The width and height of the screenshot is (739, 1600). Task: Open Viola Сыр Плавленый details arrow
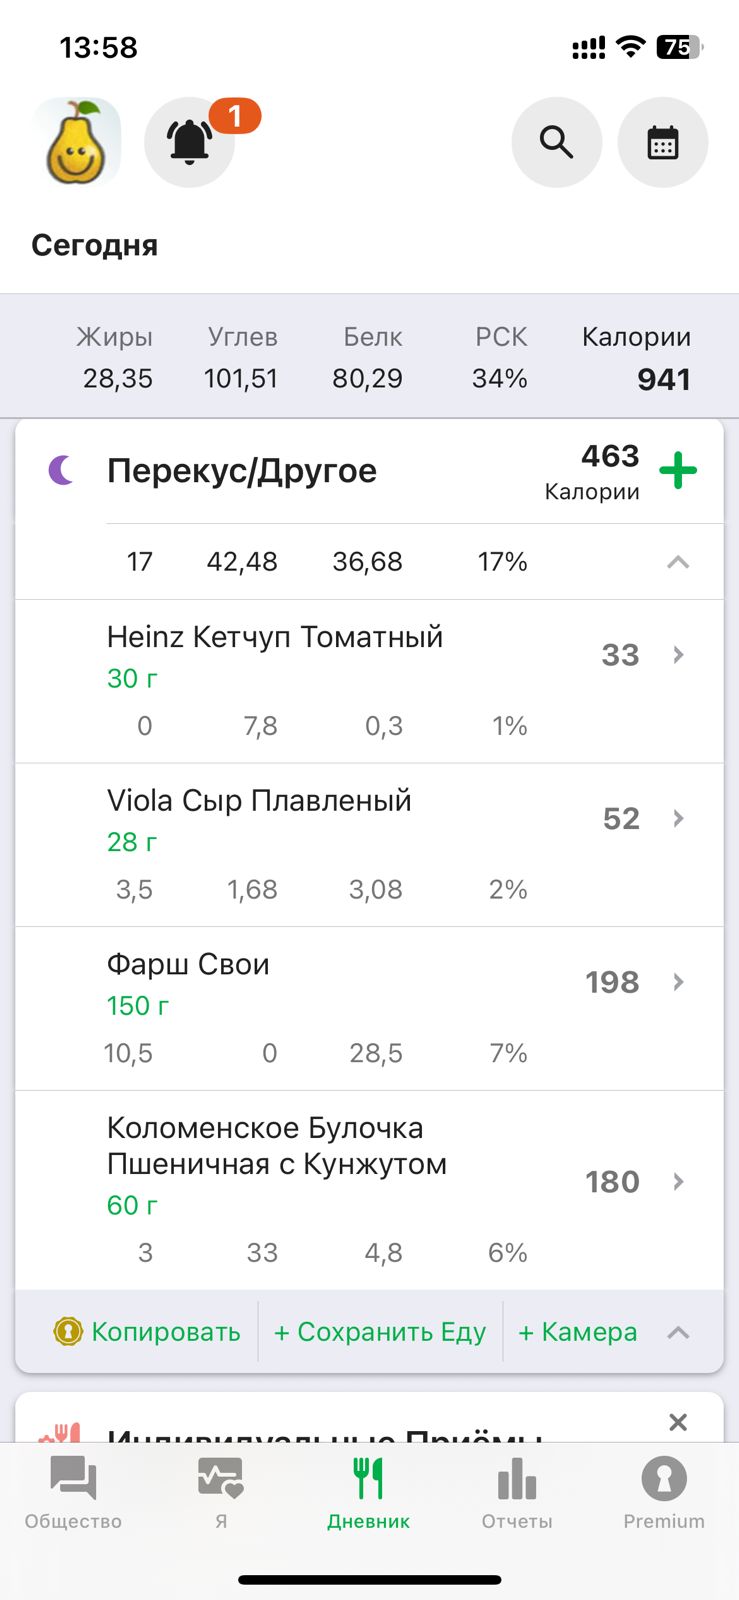click(x=679, y=818)
